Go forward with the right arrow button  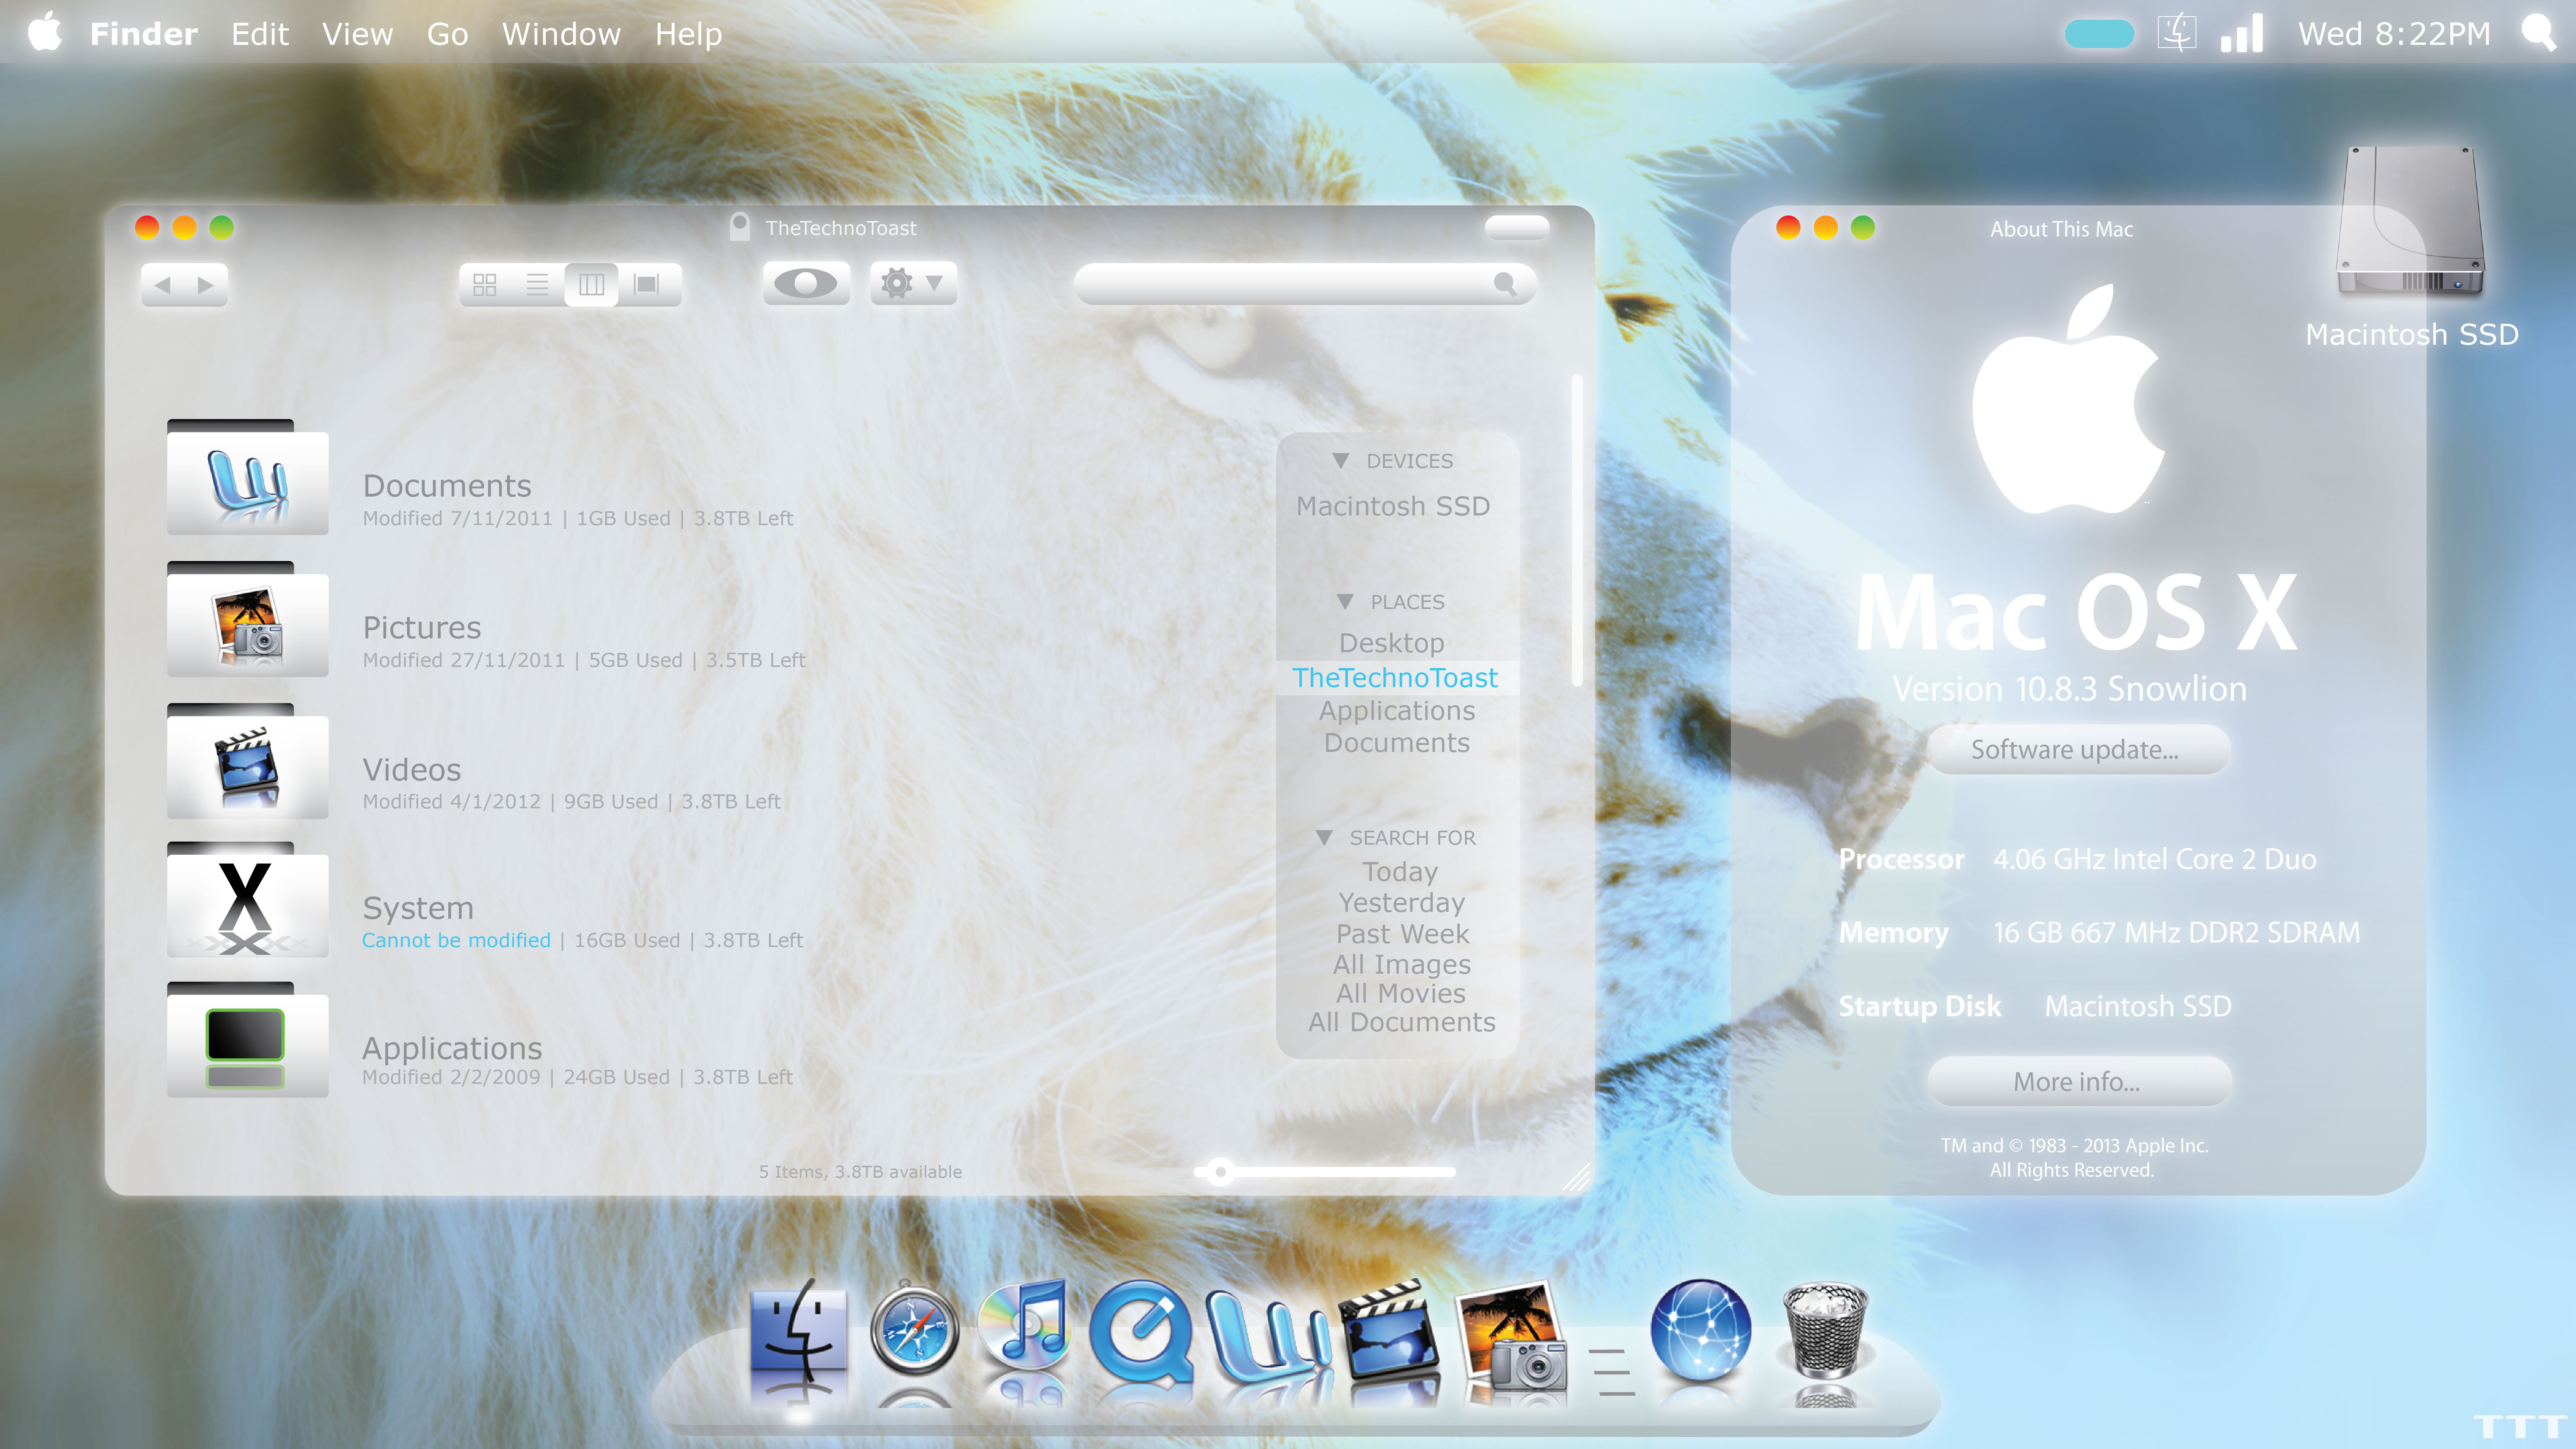(x=206, y=285)
